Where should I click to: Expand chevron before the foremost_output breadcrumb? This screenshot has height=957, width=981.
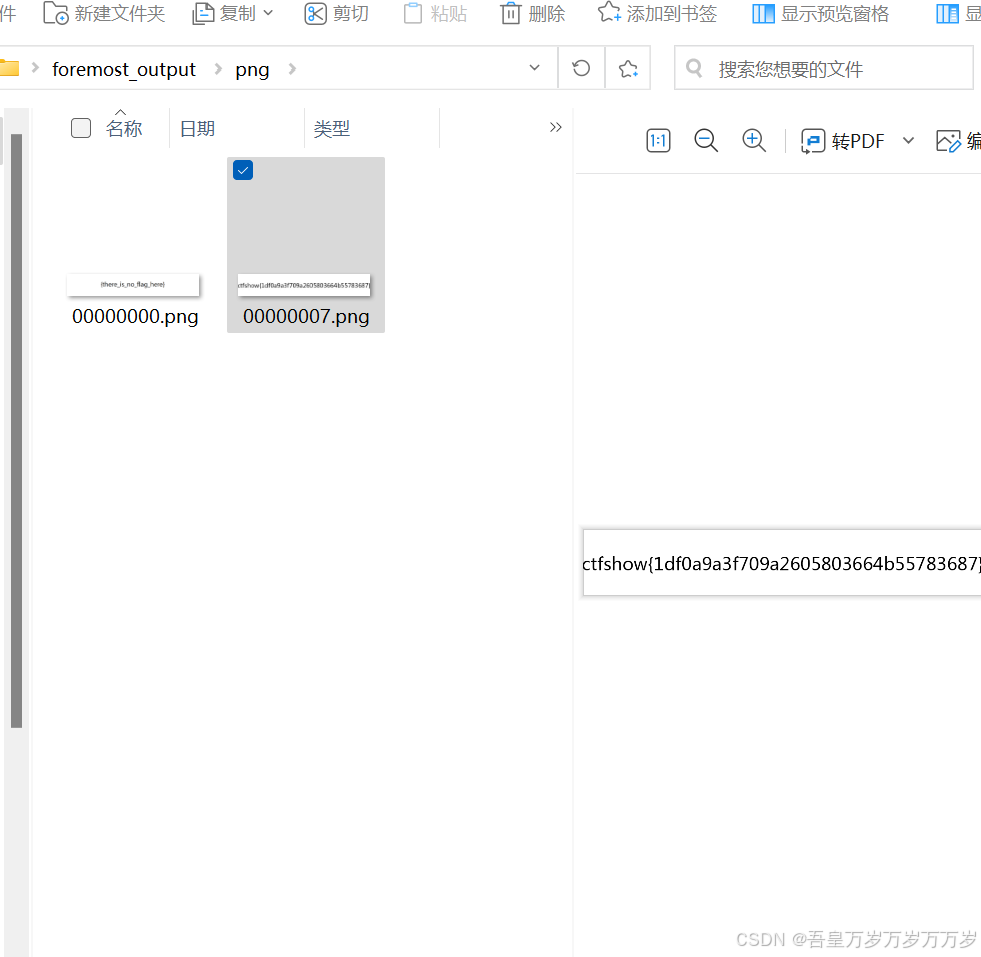click(x=35, y=68)
